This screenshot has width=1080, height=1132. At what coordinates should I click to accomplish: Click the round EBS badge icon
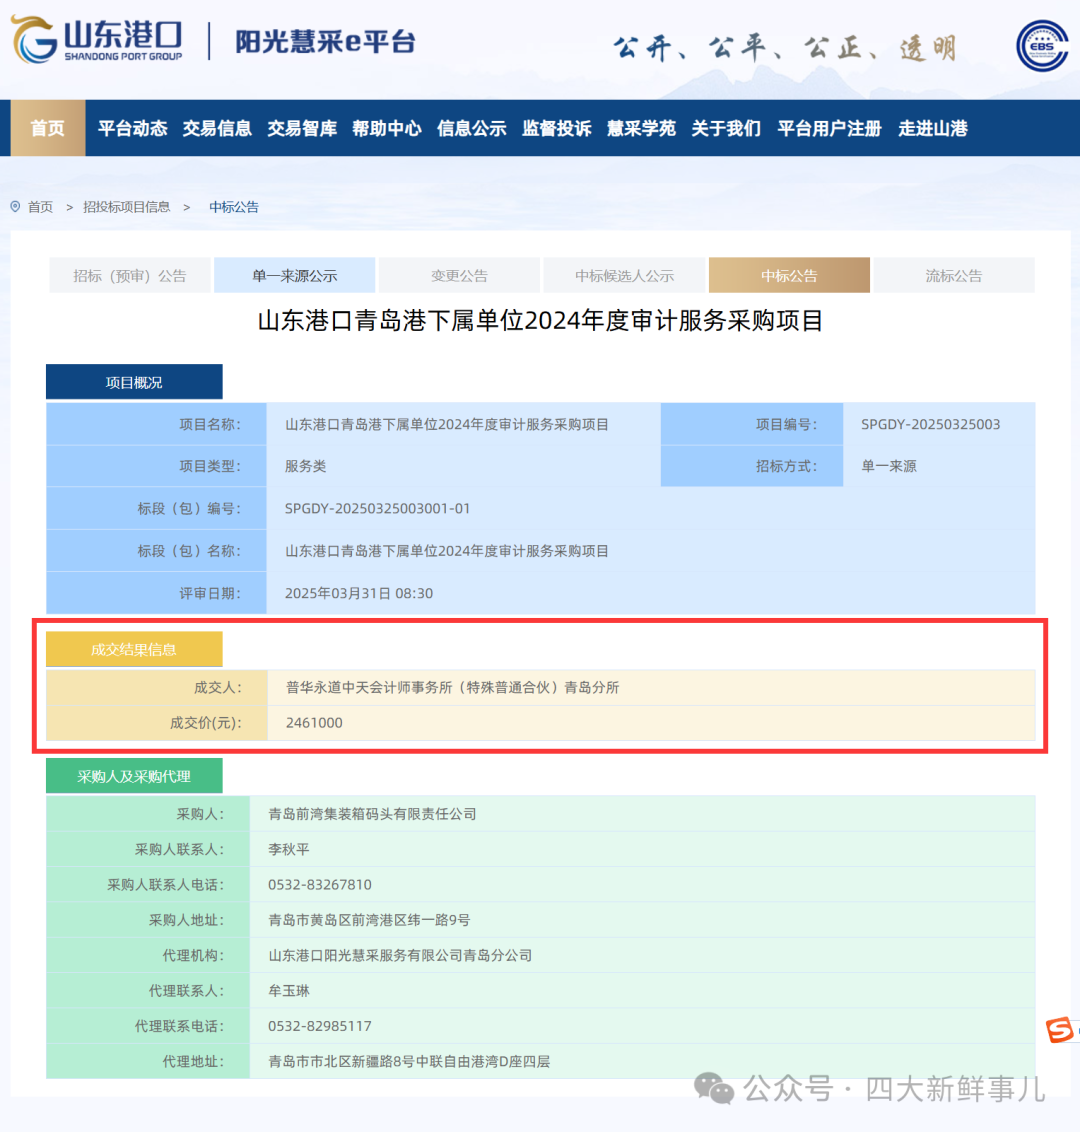pos(1042,46)
